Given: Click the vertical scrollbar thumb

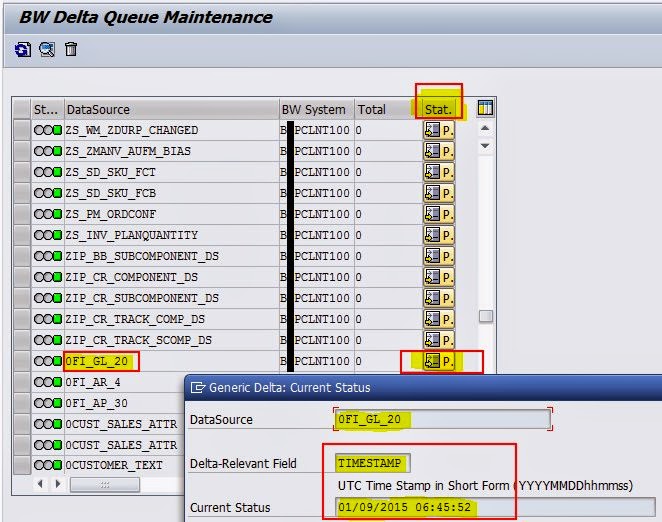Looking at the screenshot, I should tap(486, 316).
